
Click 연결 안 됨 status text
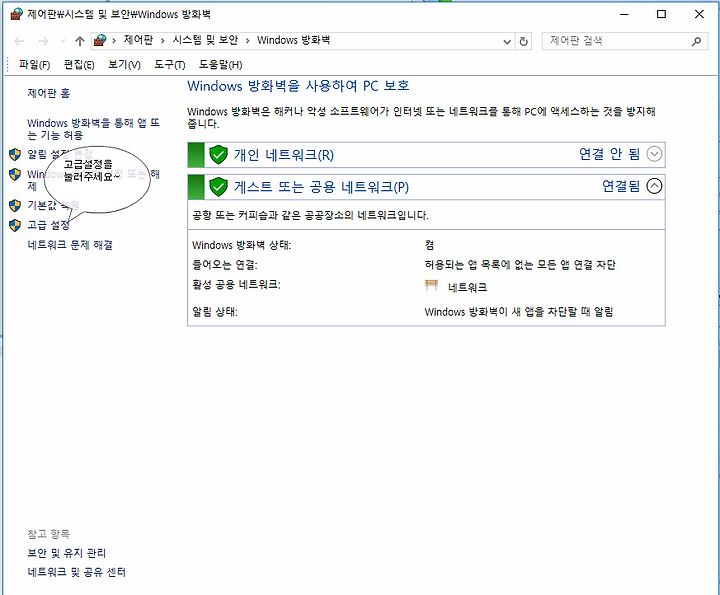pos(609,154)
